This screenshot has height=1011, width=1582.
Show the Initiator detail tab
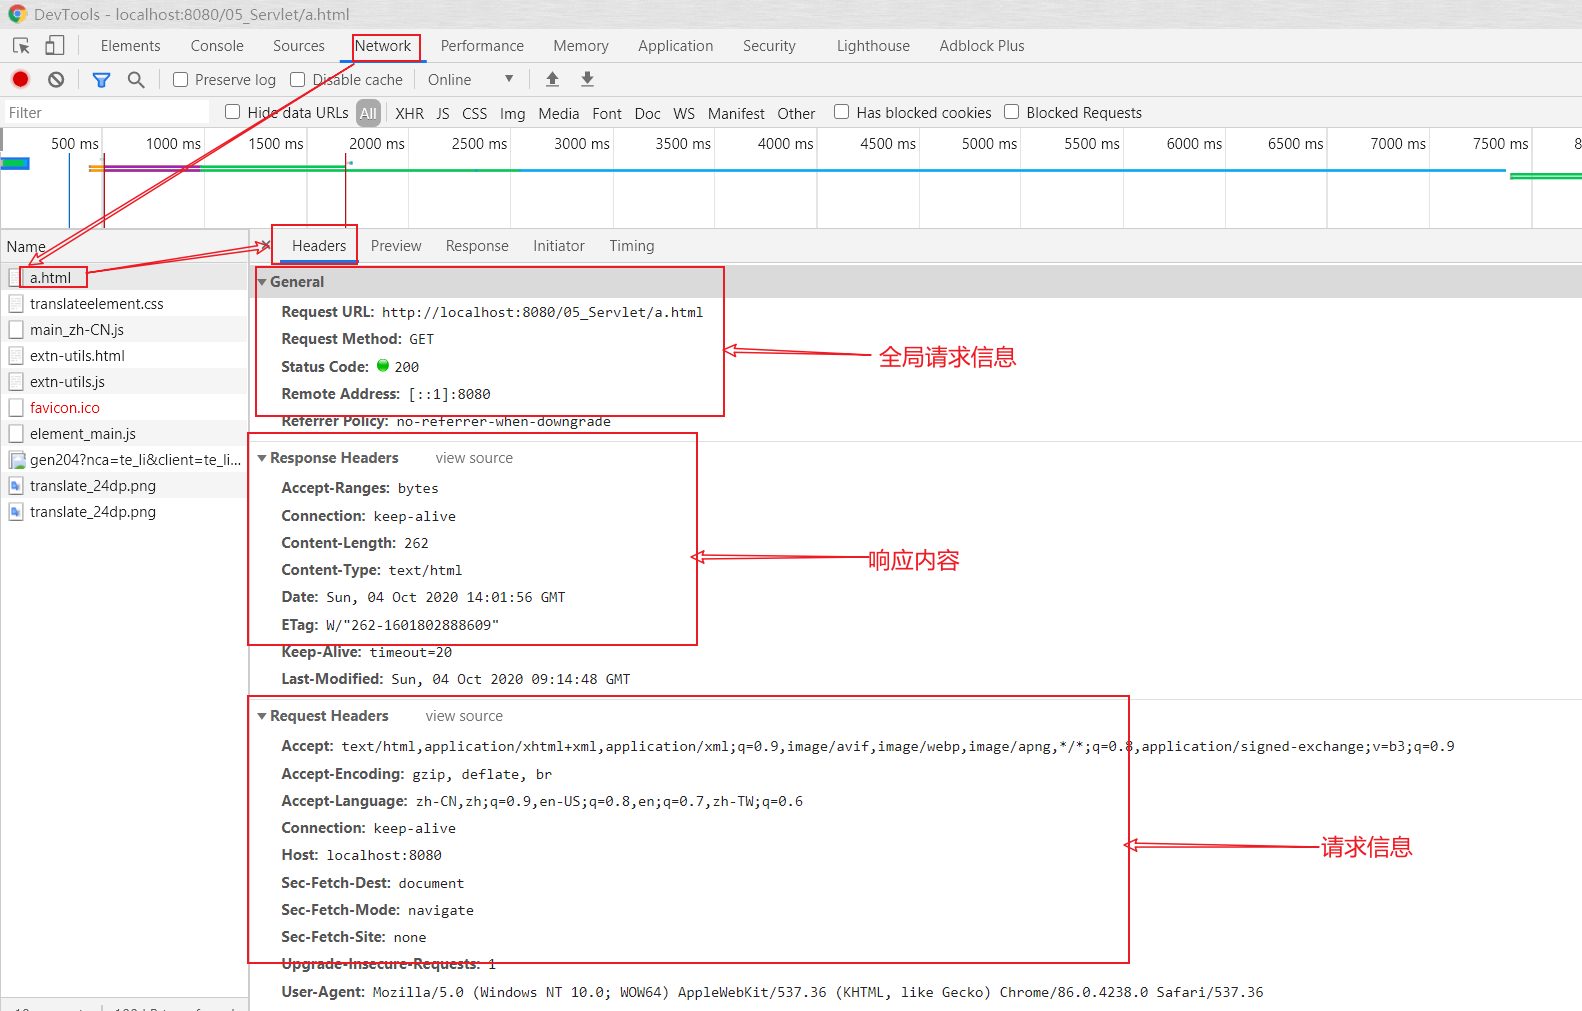pos(559,246)
